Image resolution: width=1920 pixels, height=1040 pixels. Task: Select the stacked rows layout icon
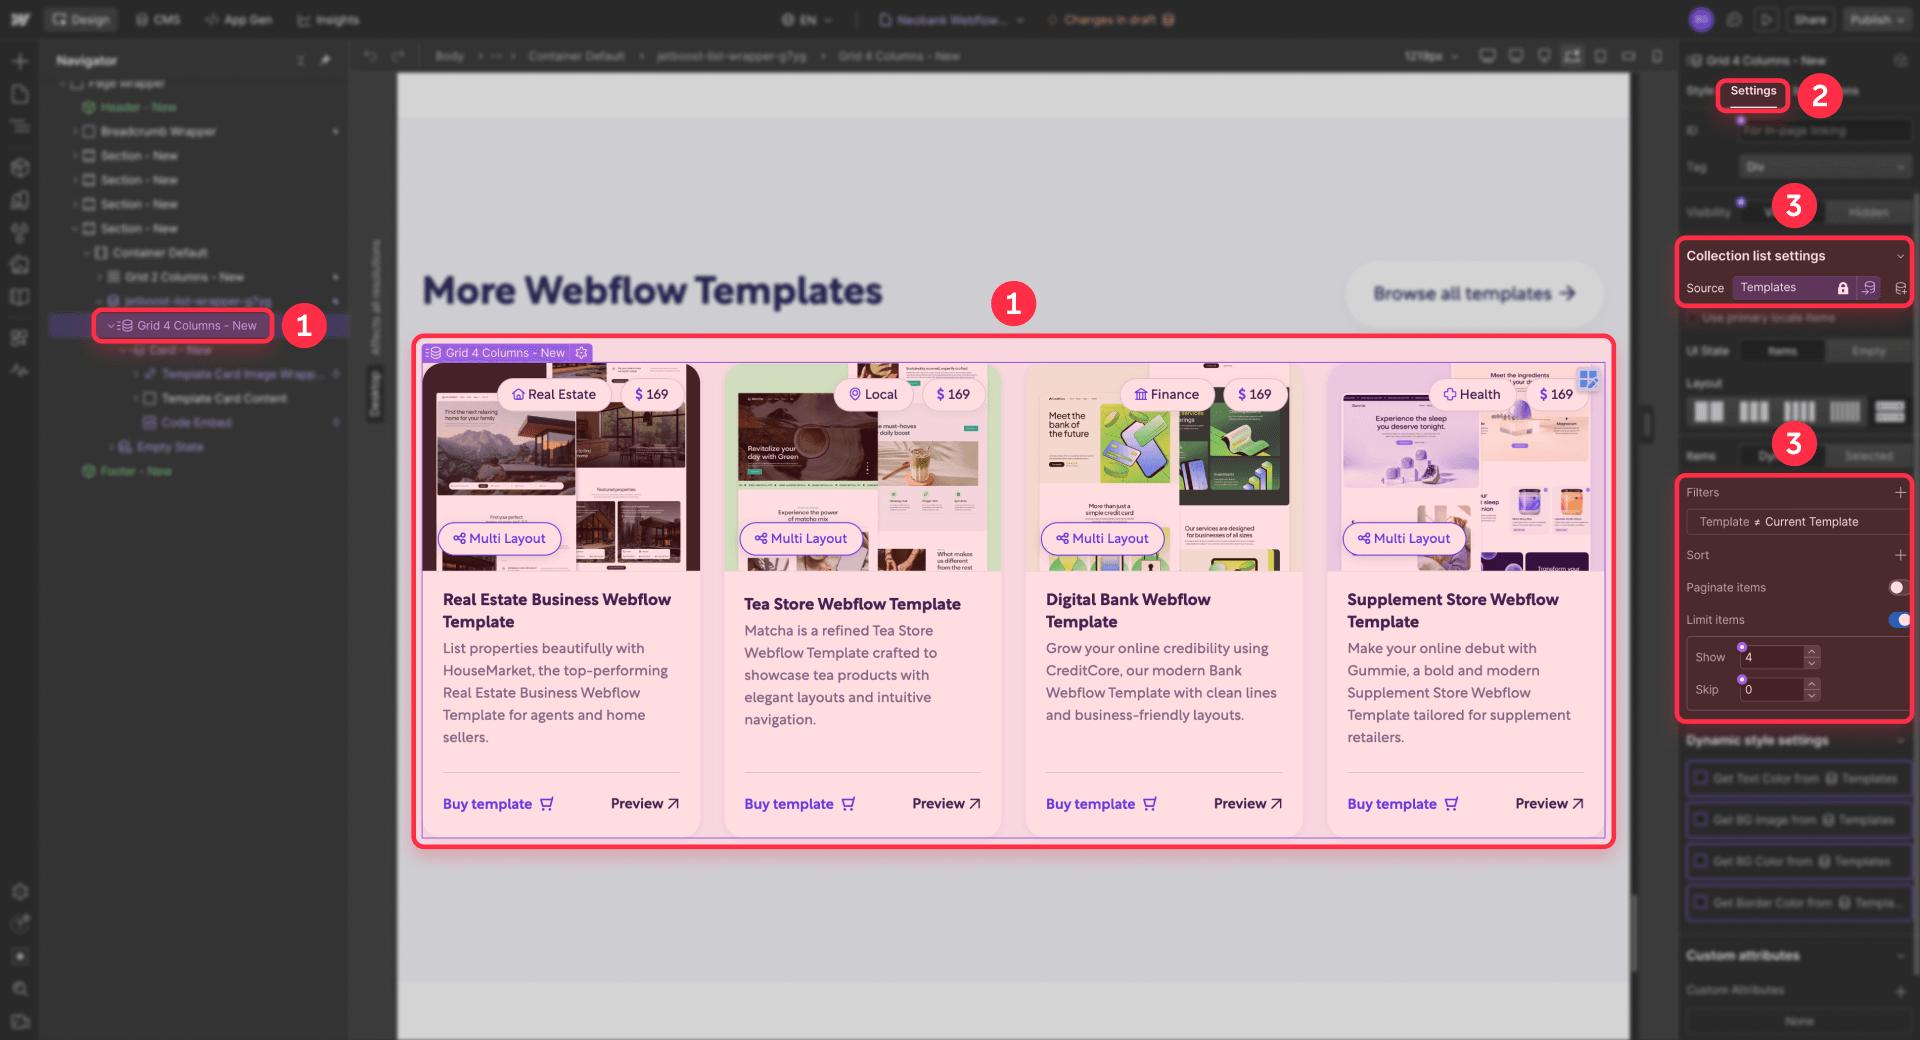[x=1890, y=411]
